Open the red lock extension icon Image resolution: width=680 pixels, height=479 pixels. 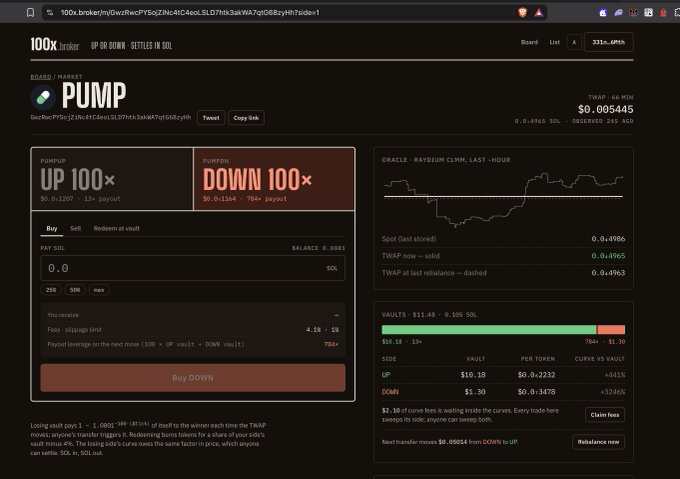[663, 13]
